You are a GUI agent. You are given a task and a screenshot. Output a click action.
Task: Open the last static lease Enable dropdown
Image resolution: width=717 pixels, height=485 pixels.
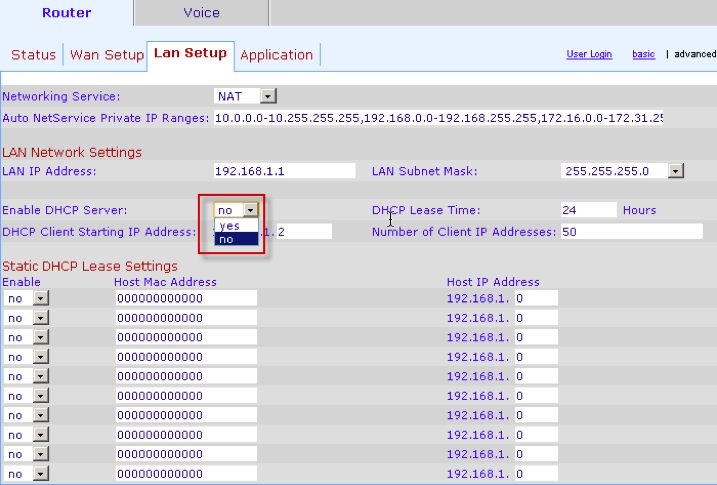pos(41,473)
